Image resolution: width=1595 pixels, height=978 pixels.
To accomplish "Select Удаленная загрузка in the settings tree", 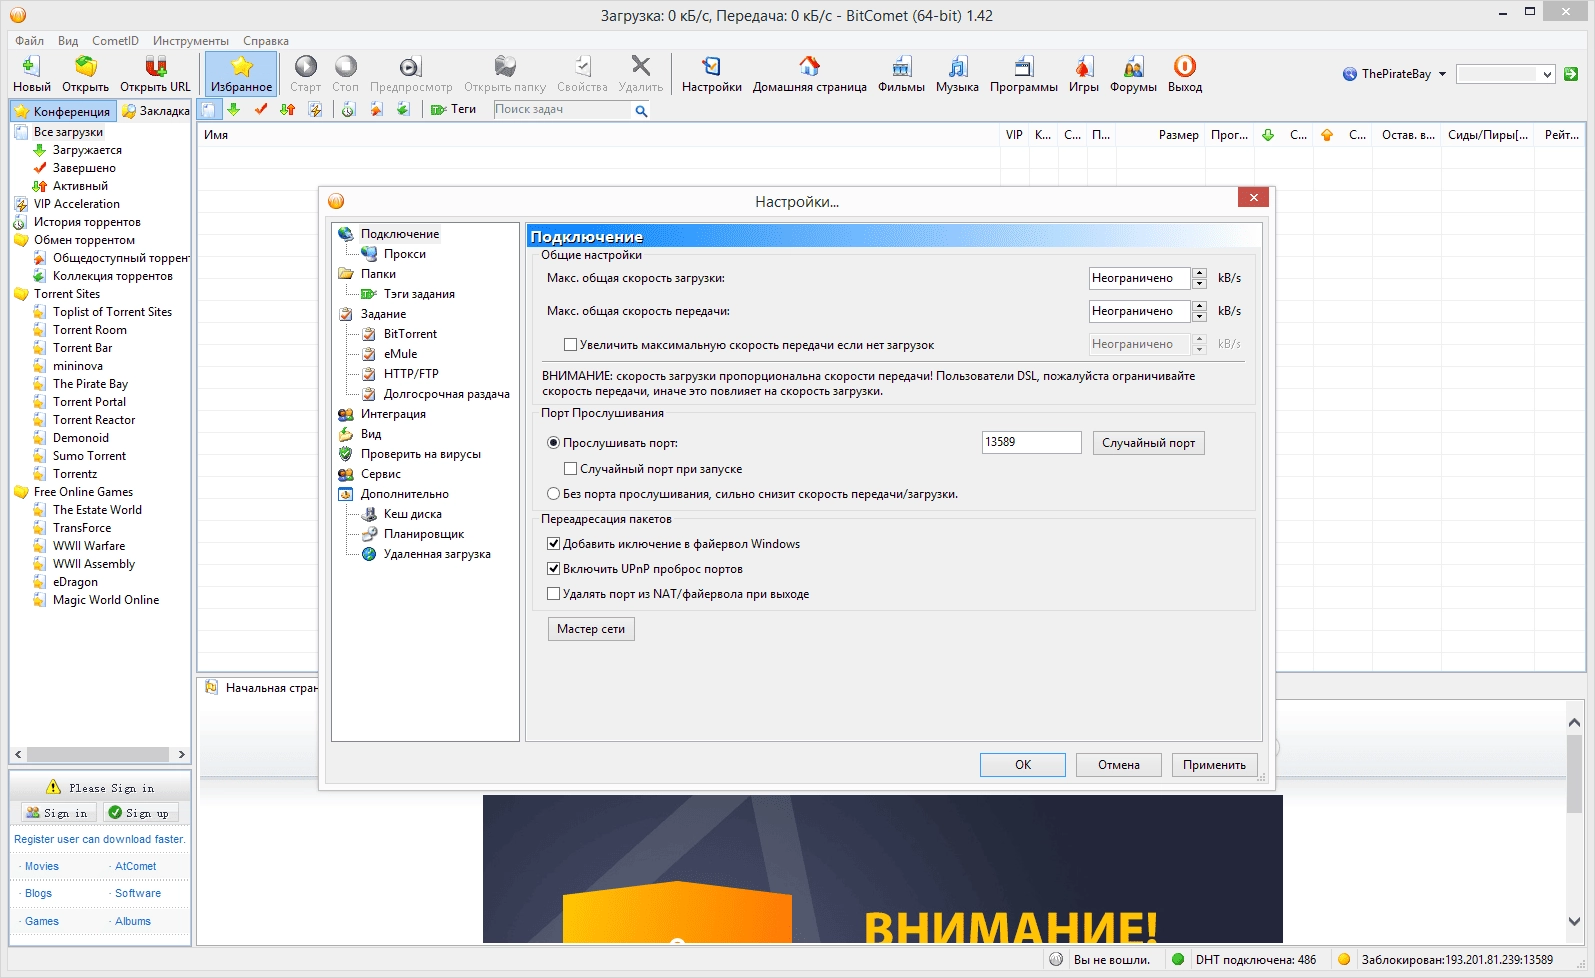I will (x=436, y=554).
